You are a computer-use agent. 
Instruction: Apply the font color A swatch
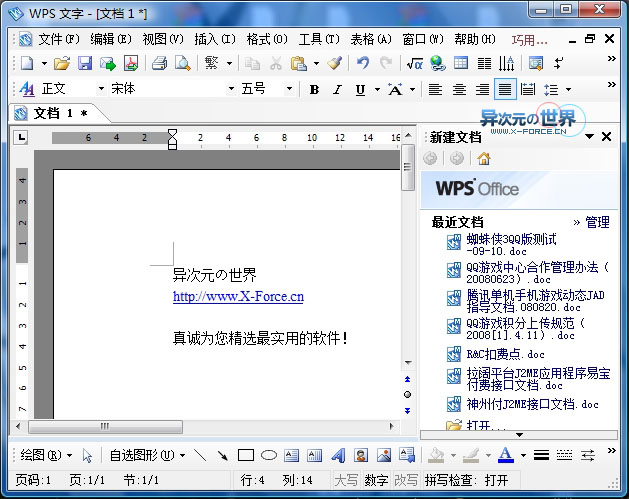tap(505, 455)
